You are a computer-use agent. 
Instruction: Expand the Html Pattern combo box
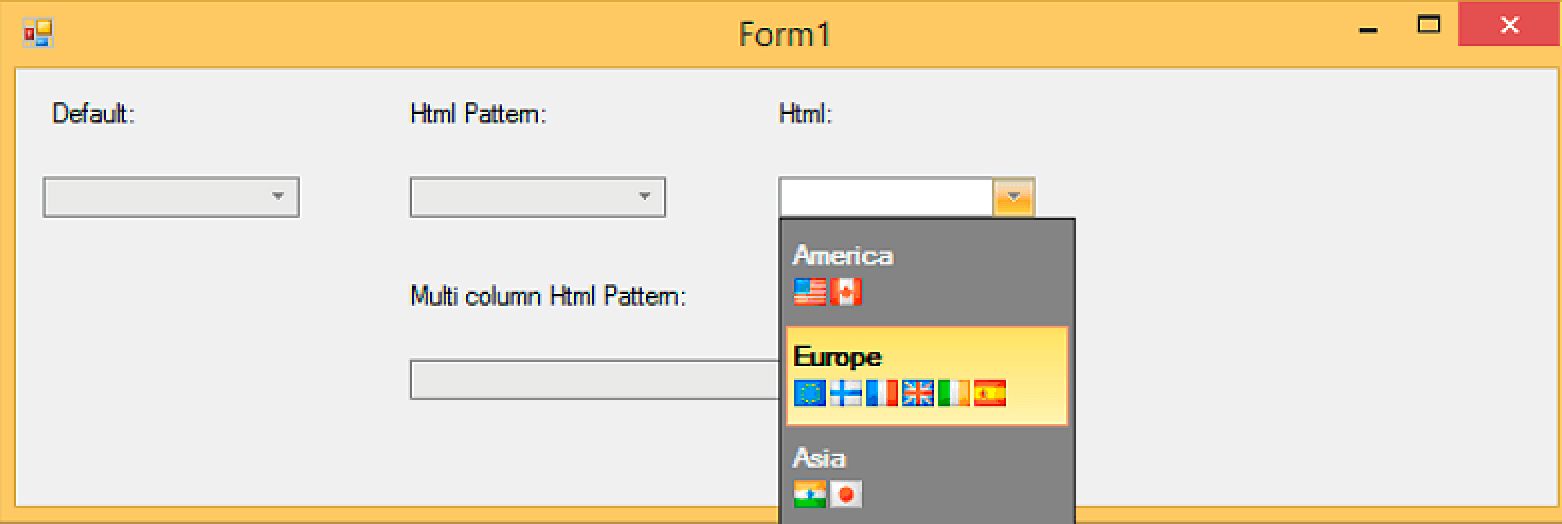tap(645, 197)
